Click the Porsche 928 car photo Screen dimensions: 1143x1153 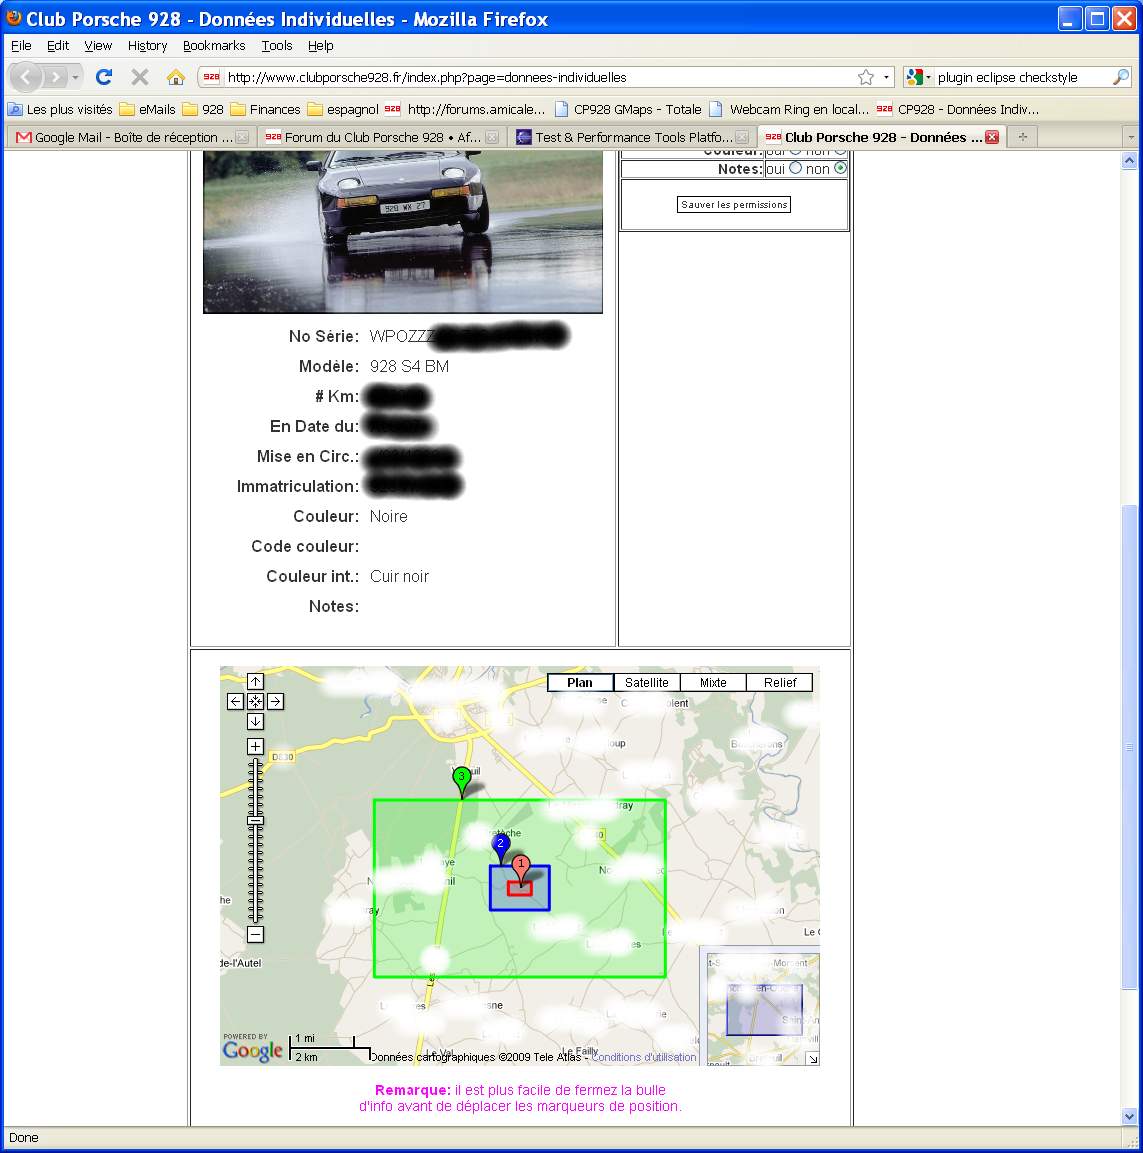(403, 232)
